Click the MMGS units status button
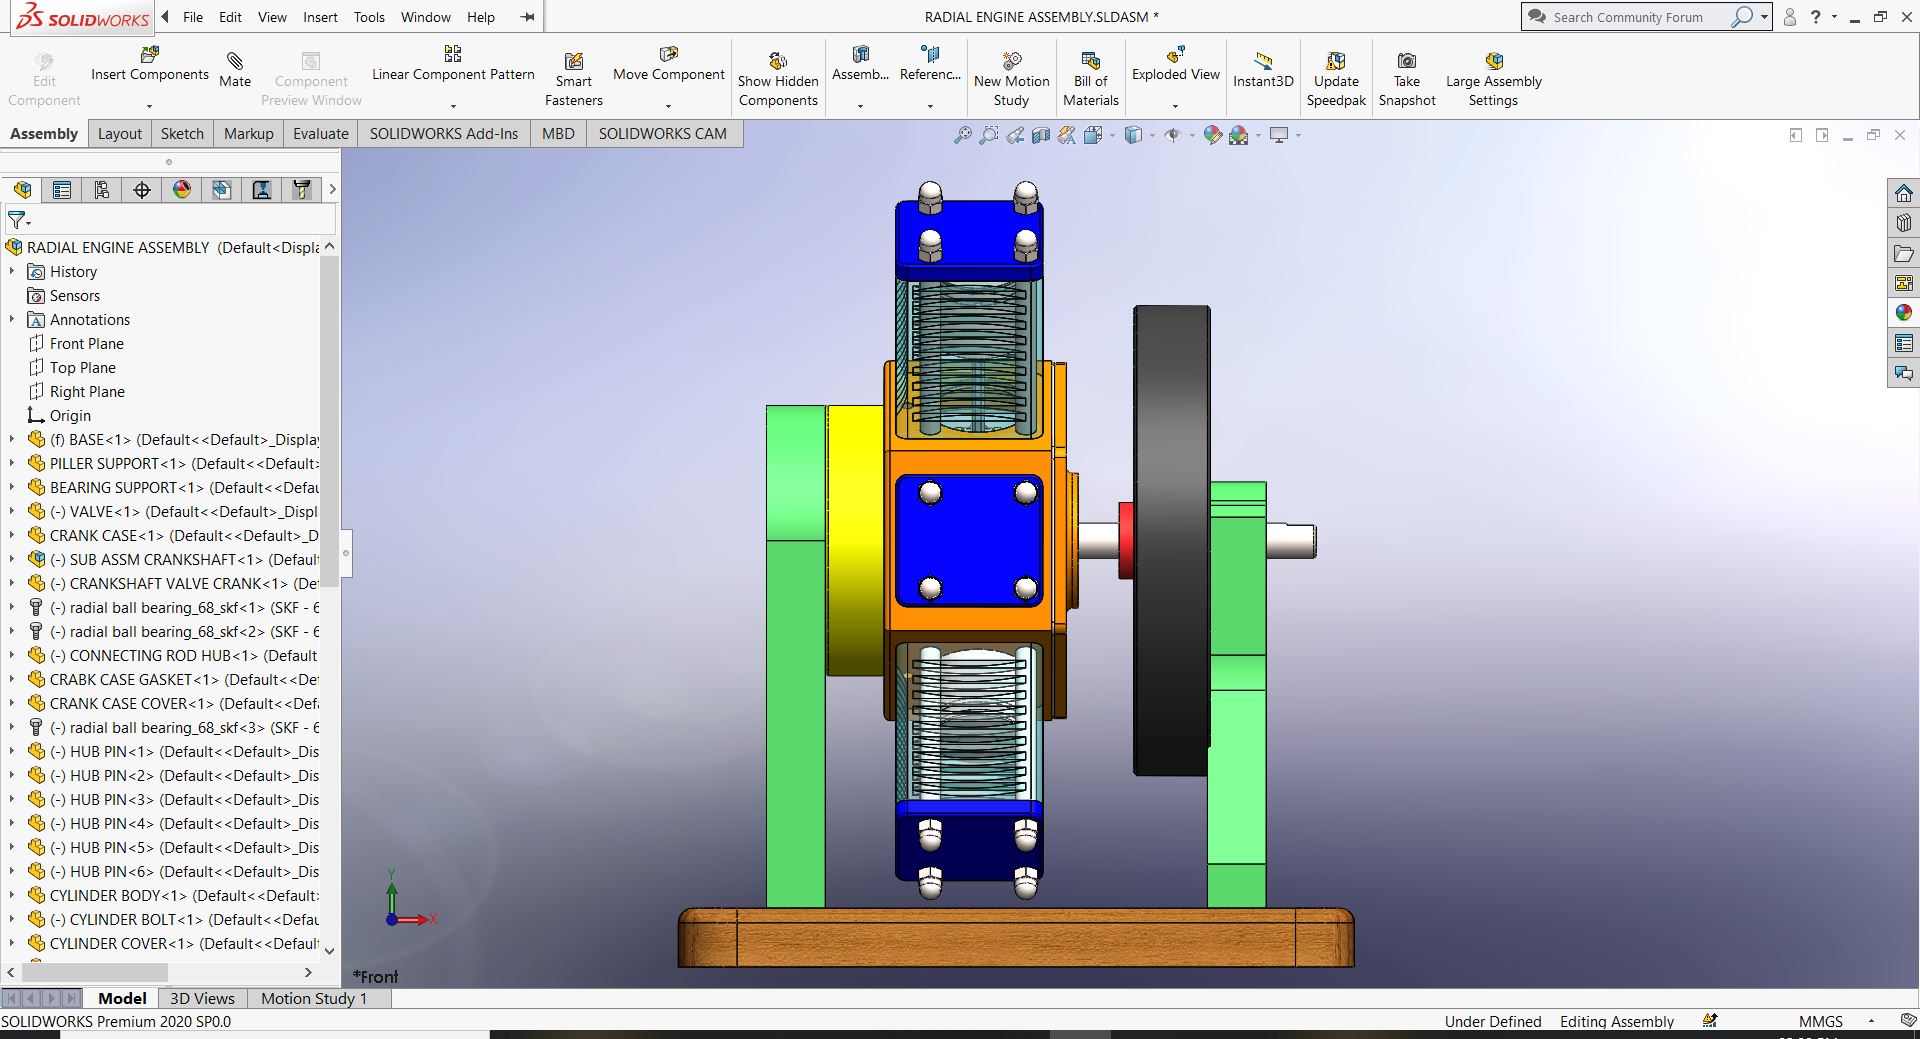This screenshot has height=1039, width=1920. 1820,1021
